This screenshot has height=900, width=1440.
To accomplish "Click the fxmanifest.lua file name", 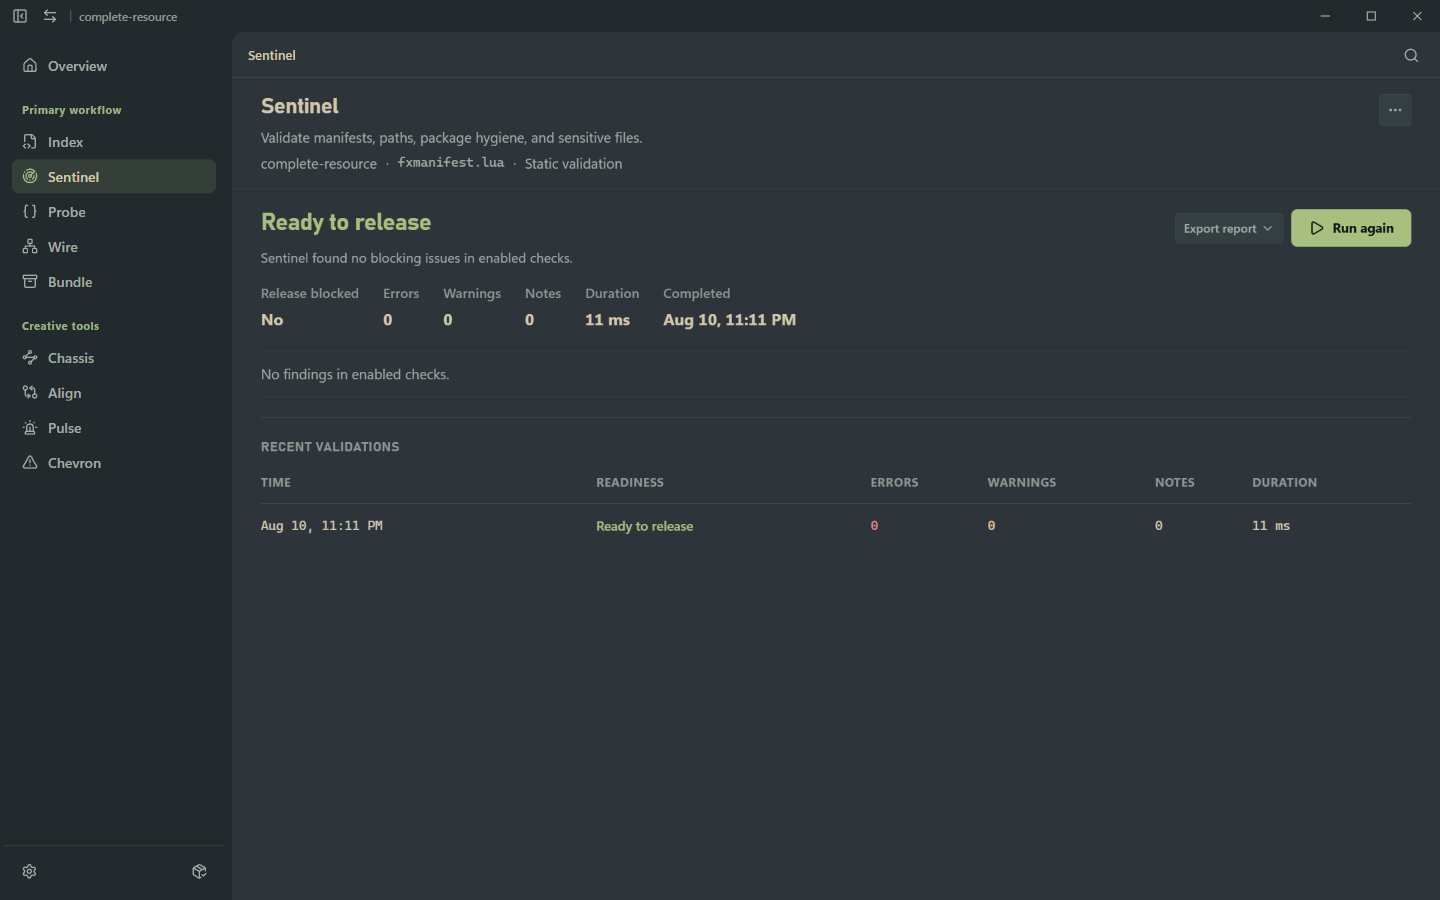I will [x=451, y=162].
